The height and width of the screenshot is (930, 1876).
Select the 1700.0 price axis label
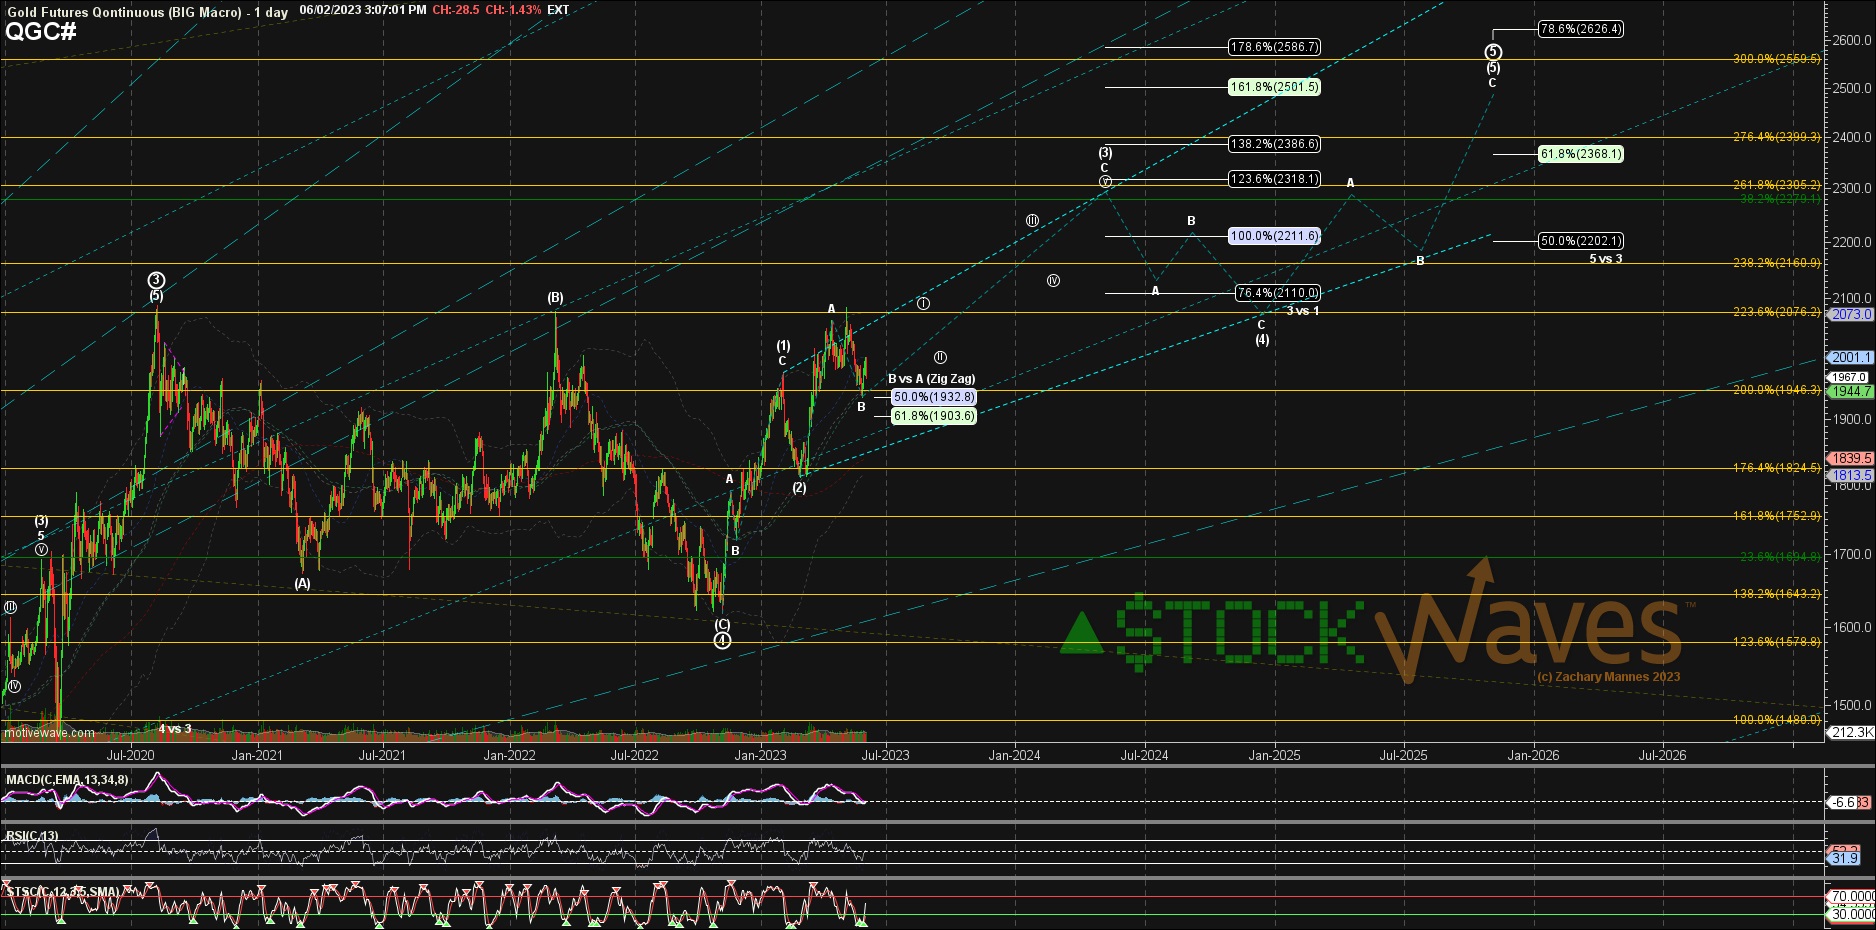pyautogui.click(x=1853, y=554)
